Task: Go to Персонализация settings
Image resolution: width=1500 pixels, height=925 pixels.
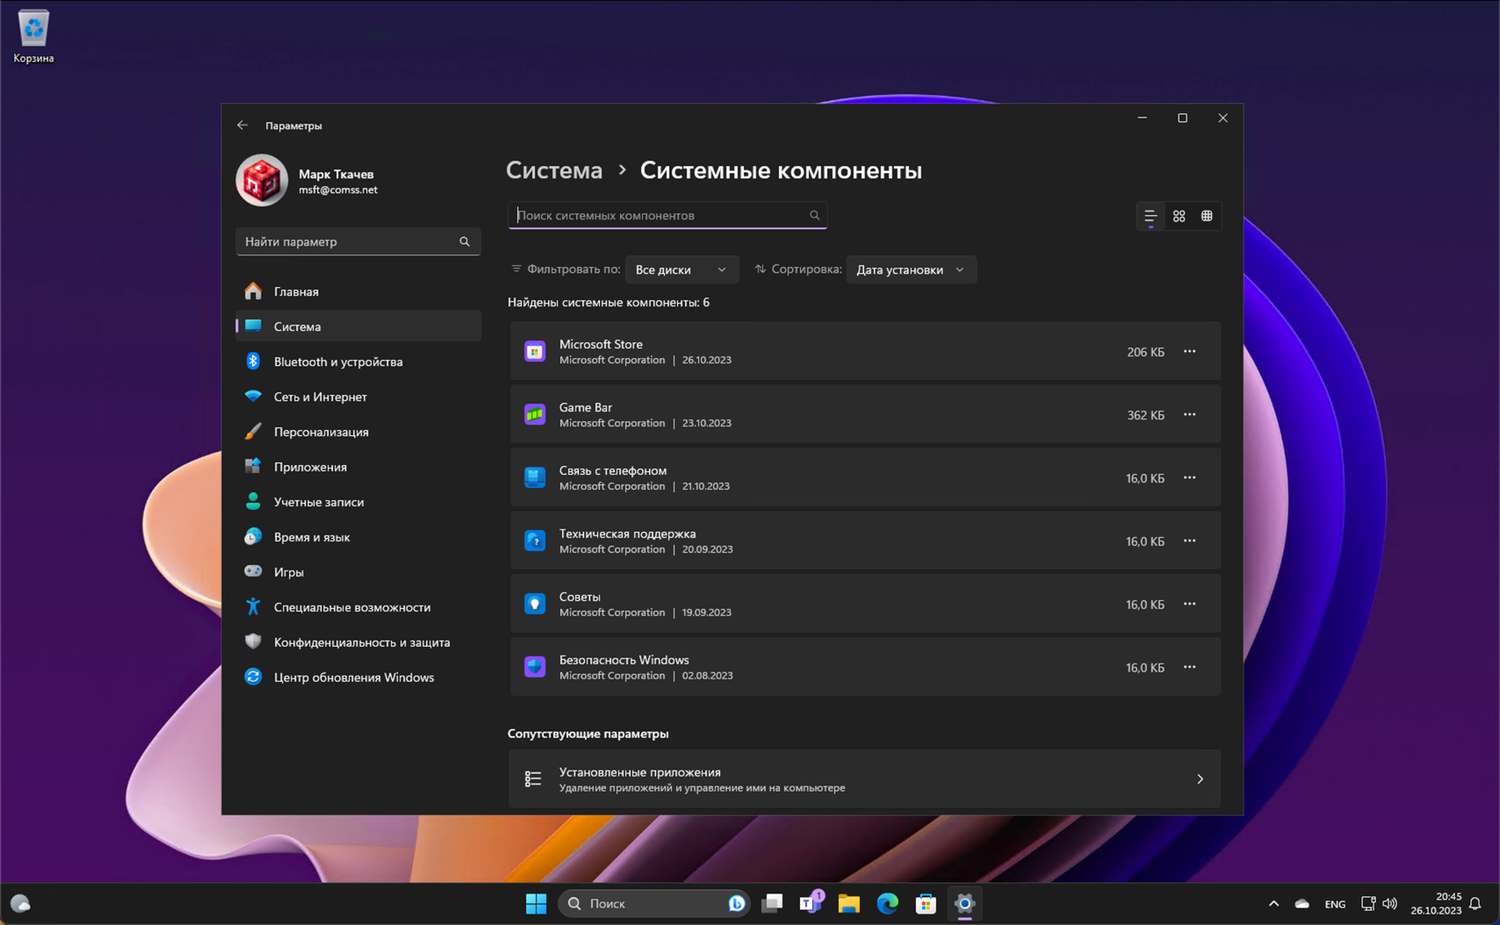Action: 358,431
